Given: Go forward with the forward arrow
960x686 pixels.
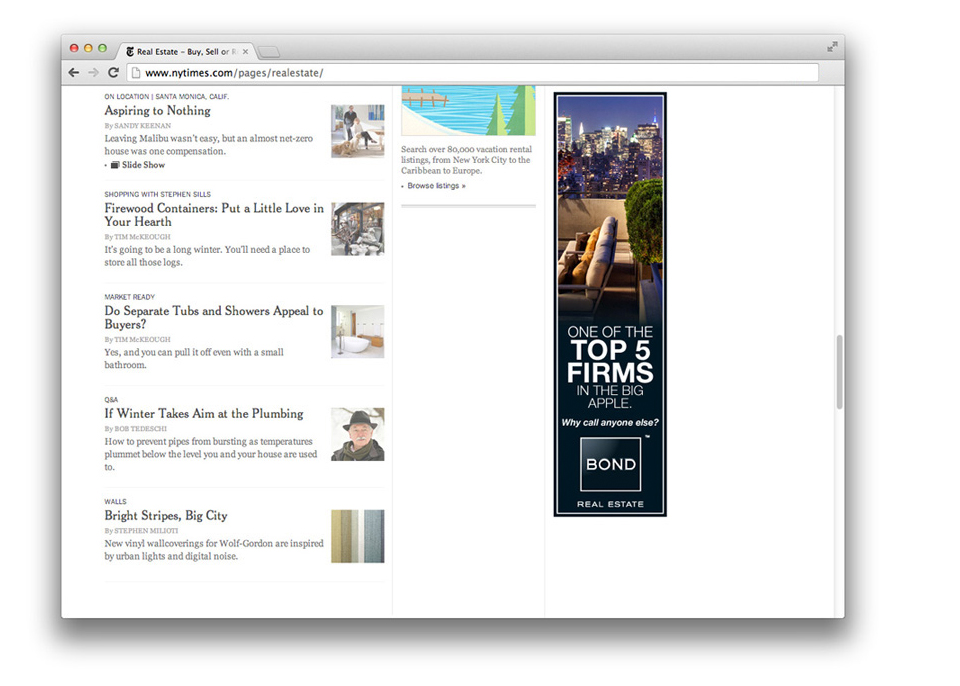Looking at the screenshot, I should click(x=93, y=73).
